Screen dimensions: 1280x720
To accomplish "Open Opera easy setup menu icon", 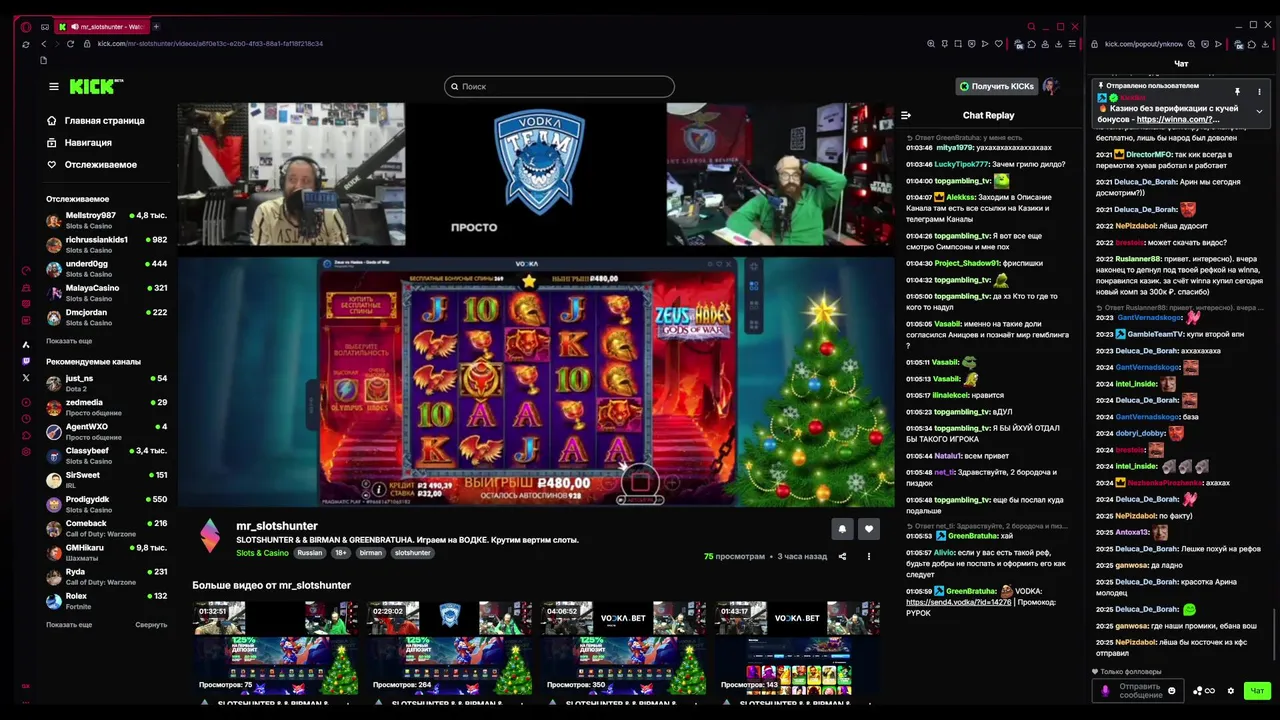I will pos(1072,44).
